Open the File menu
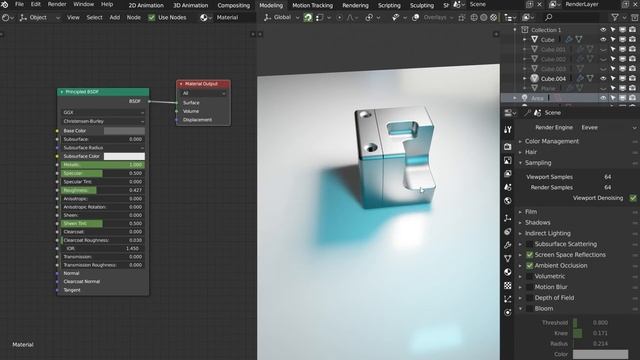 tap(19, 4)
